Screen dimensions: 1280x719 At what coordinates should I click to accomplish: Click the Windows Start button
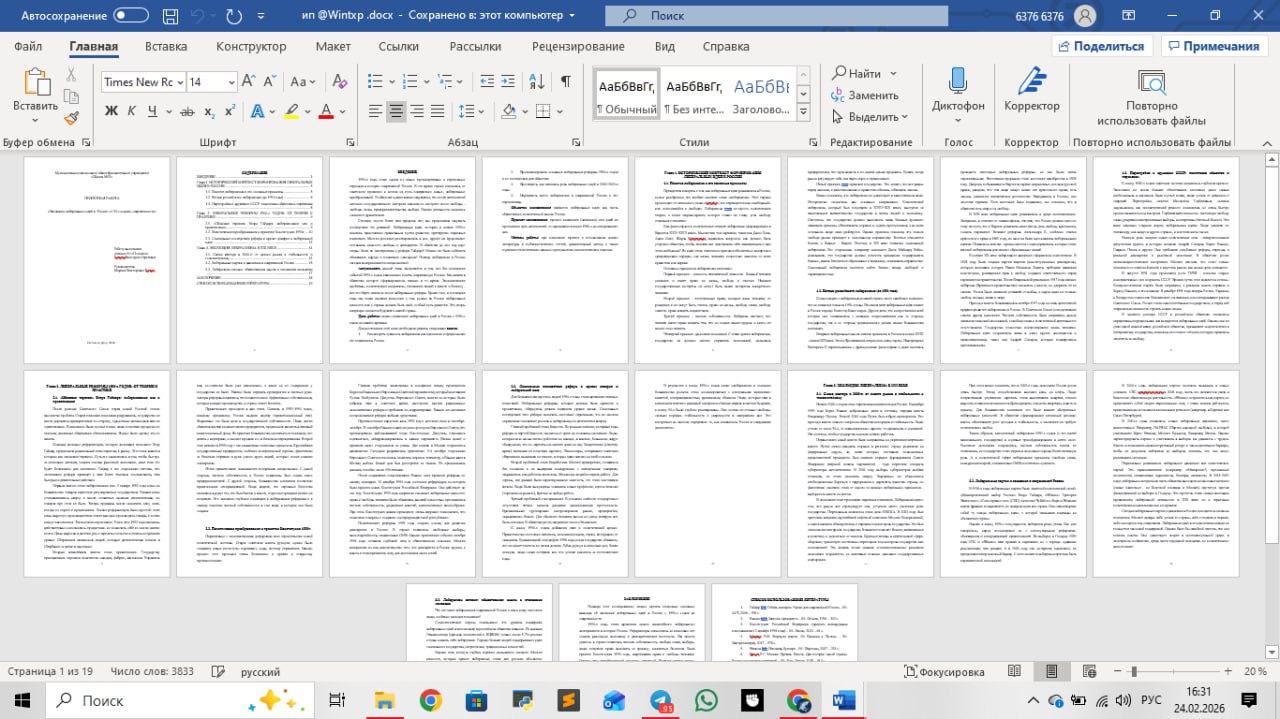(20, 701)
